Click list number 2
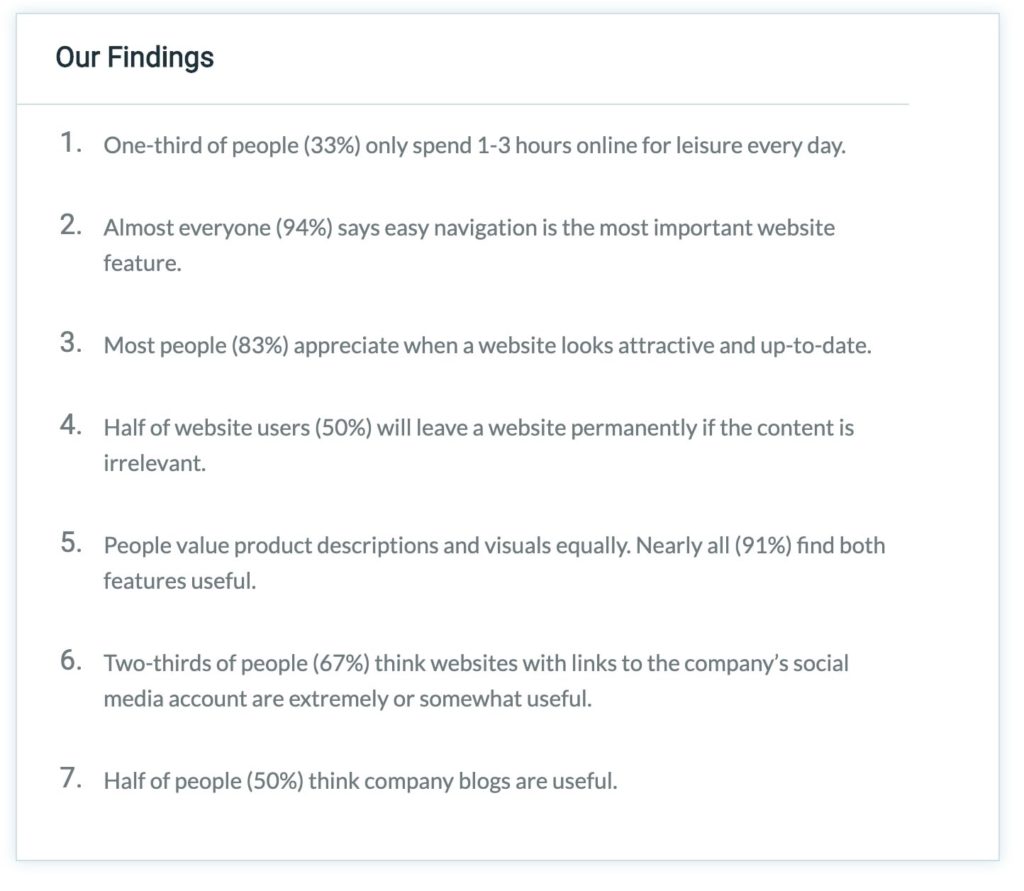The image size is (1024, 891). (x=70, y=225)
